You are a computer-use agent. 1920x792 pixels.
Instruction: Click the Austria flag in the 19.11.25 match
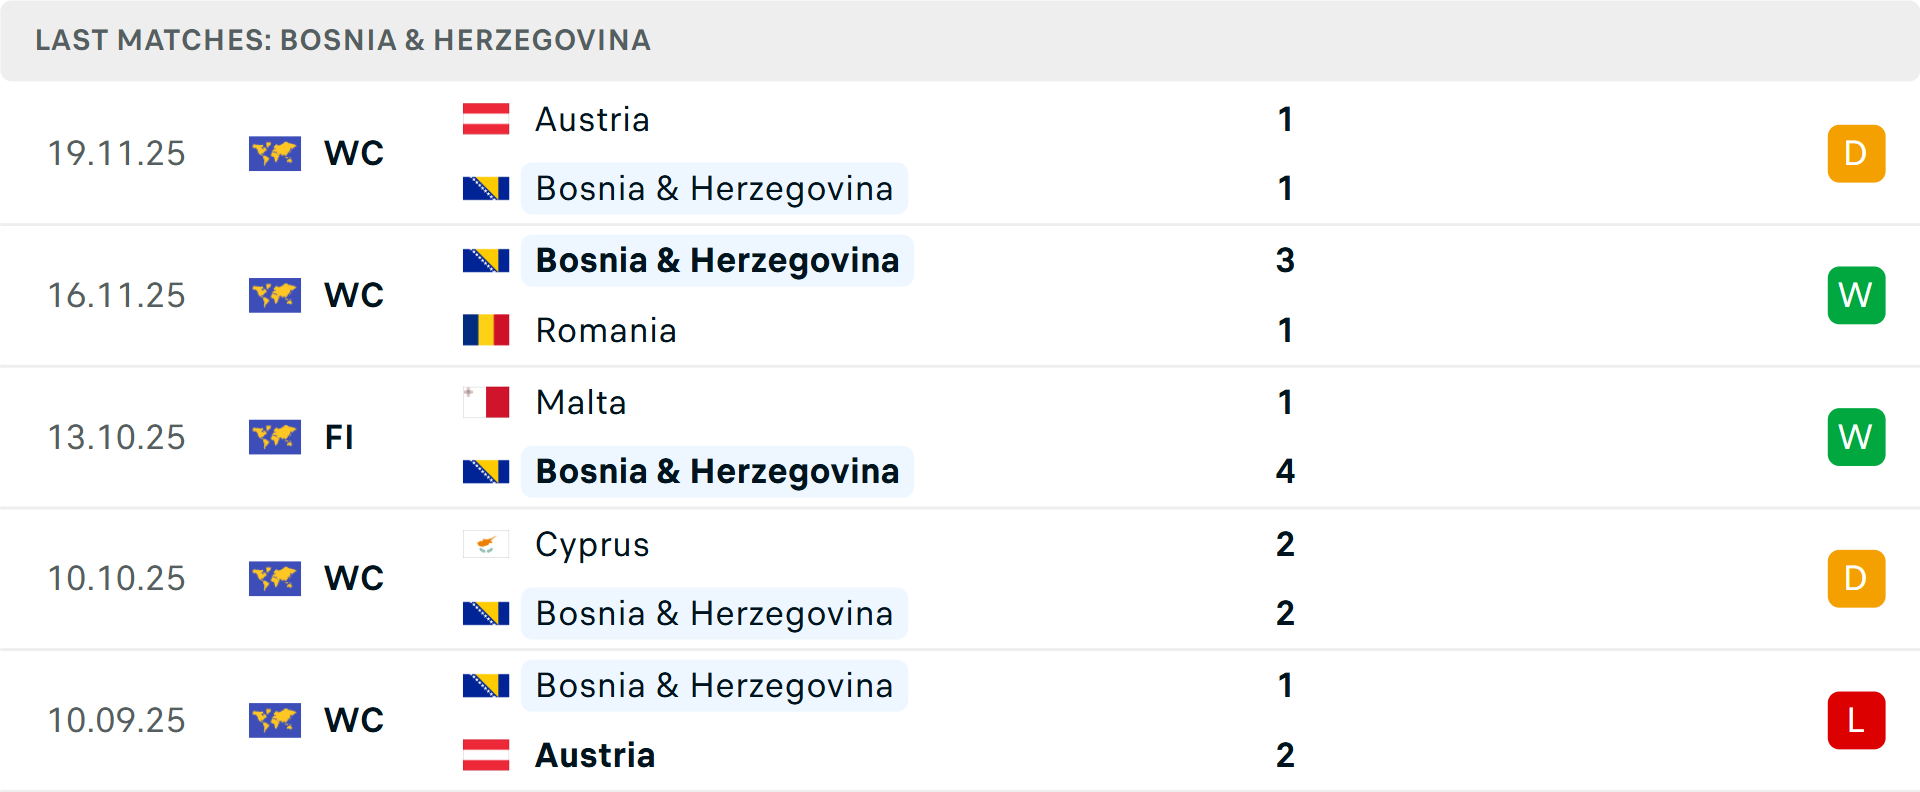pos(486,119)
